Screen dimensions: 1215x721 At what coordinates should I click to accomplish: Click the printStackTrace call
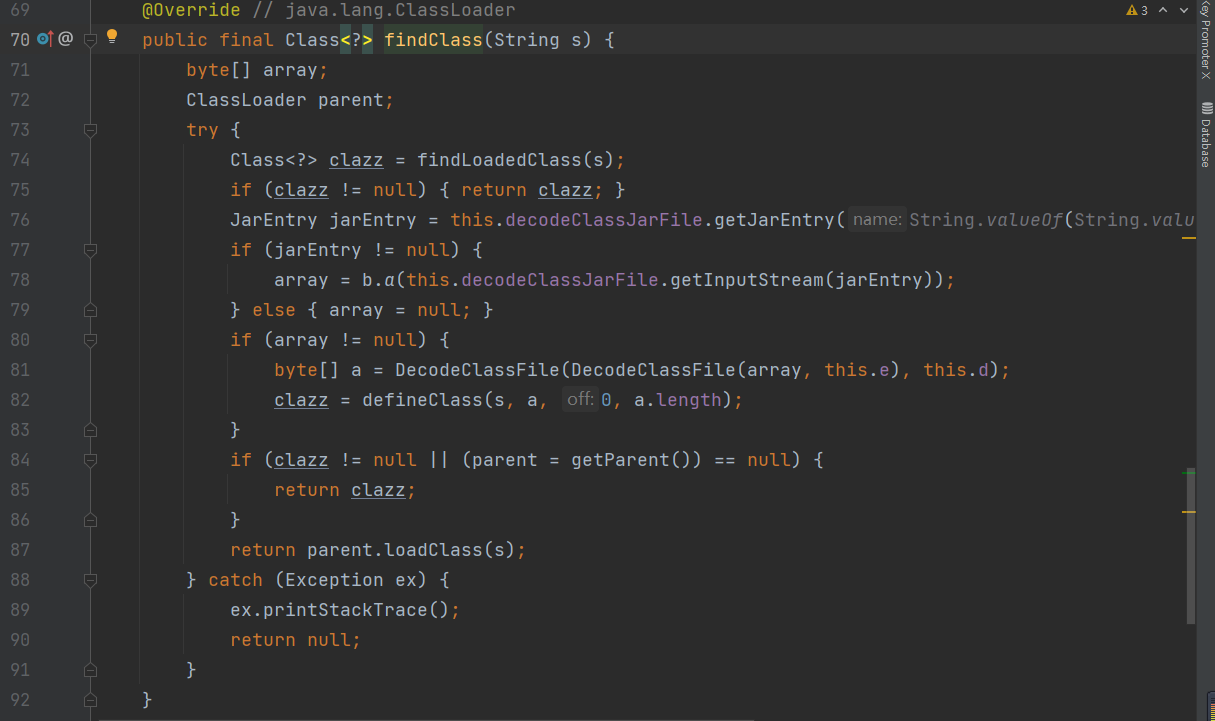click(351, 610)
